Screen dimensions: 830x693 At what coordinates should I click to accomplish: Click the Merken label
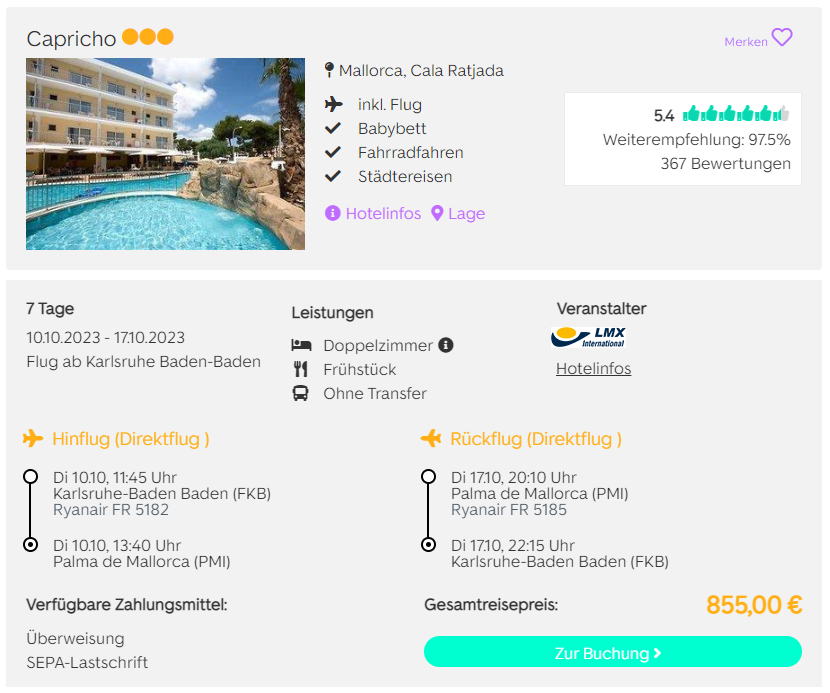tap(746, 42)
